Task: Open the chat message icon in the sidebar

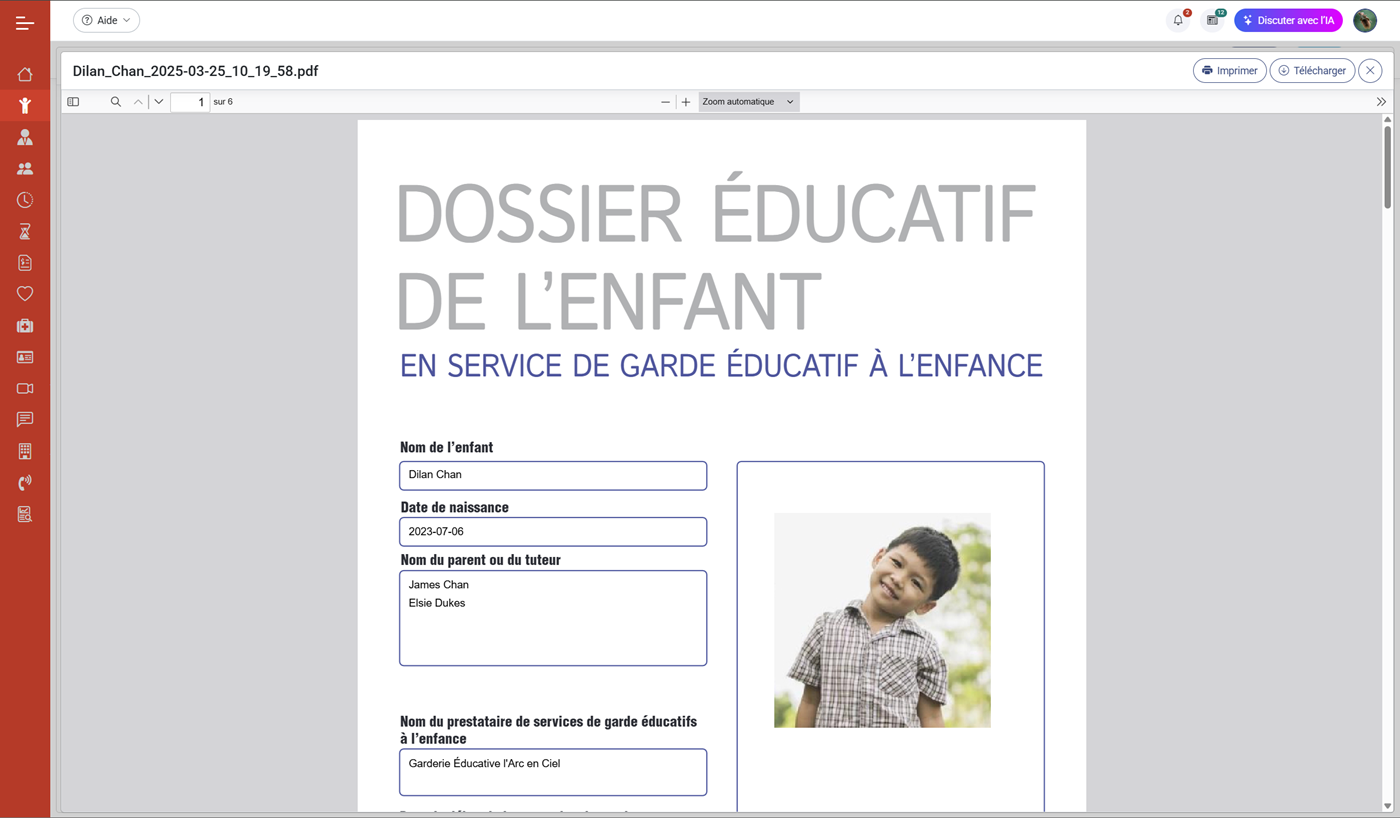Action: click(x=25, y=419)
